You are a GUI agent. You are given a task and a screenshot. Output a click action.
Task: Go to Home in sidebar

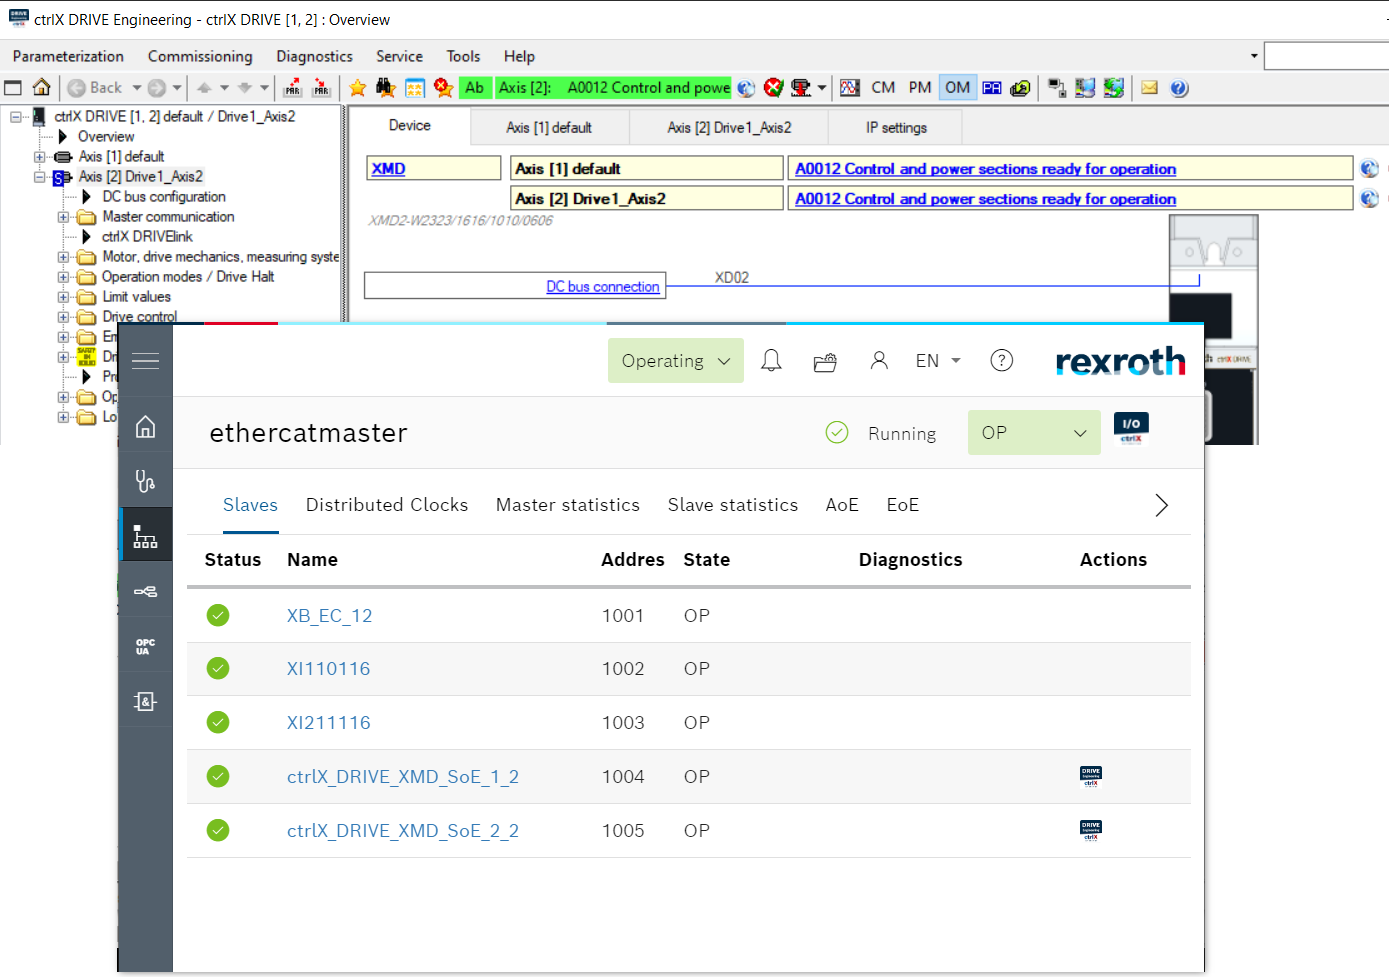click(x=145, y=428)
